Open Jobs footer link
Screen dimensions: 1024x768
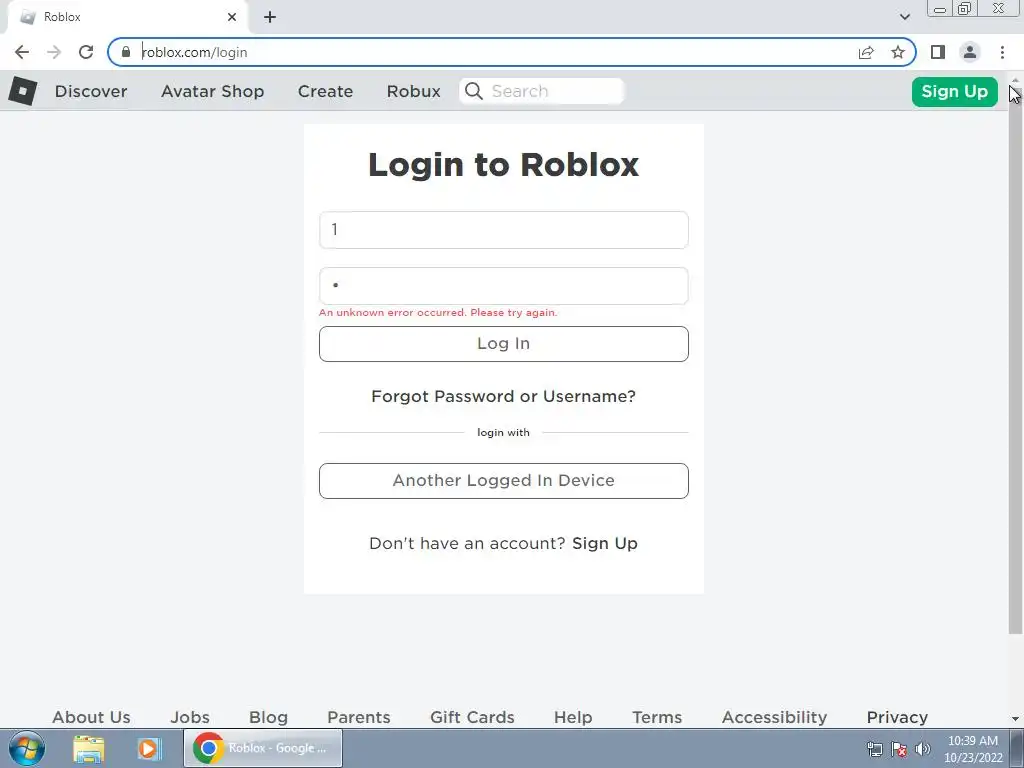coord(190,717)
